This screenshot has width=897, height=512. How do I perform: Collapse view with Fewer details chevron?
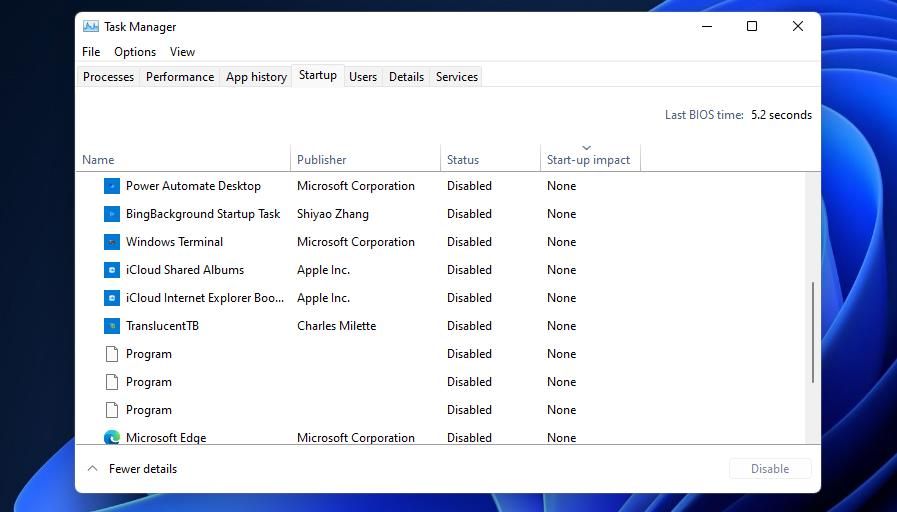tap(92, 469)
